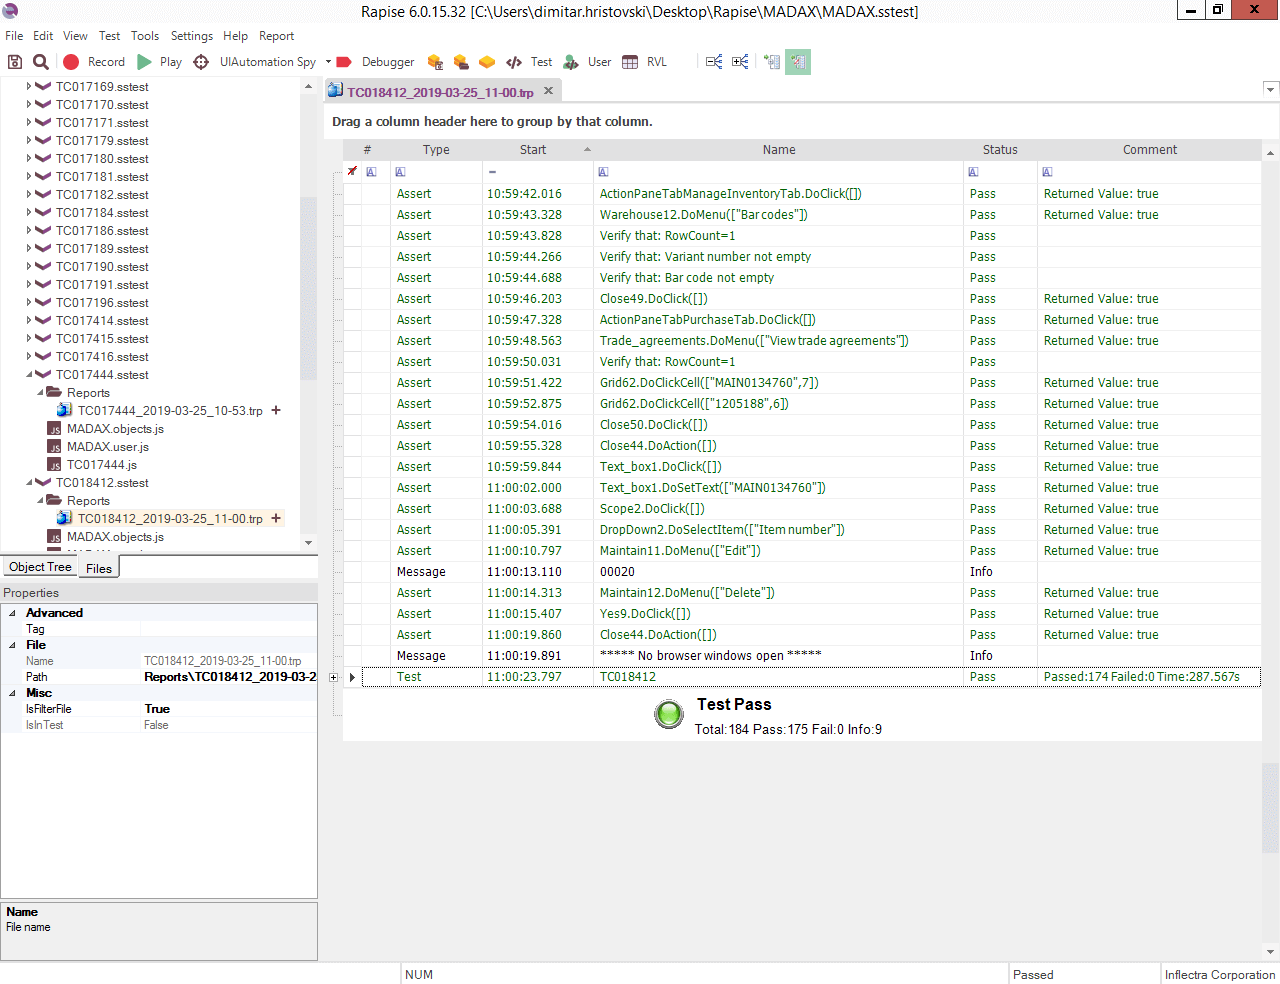This screenshot has height=984, width=1280.
Task: Collapse the TC017444.sstest tree node
Action: [29, 374]
